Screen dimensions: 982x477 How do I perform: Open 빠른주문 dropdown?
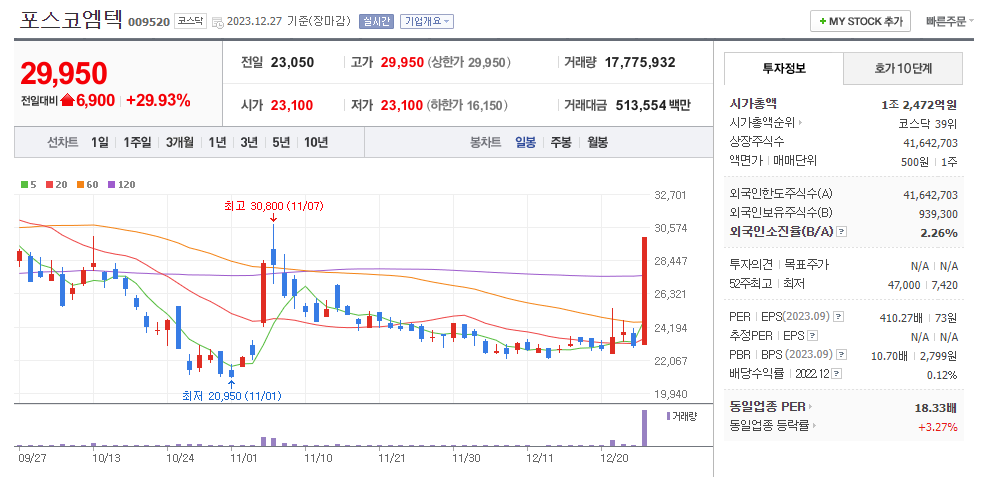950,22
